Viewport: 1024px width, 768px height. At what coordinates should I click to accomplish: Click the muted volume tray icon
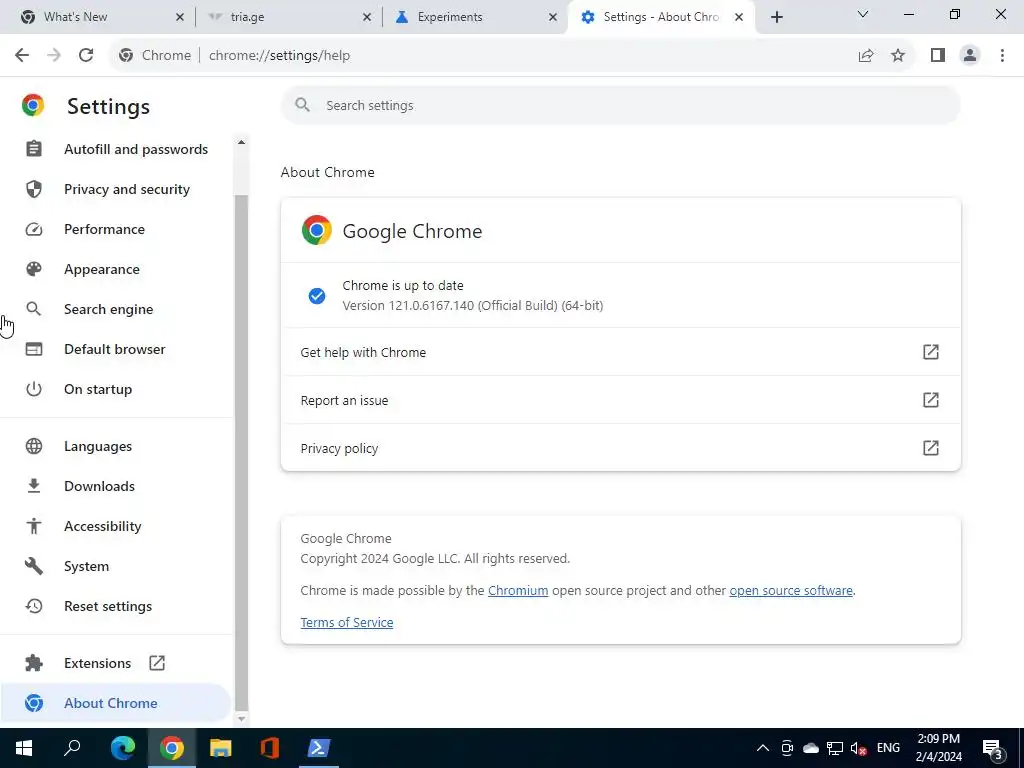coord(859,748)
